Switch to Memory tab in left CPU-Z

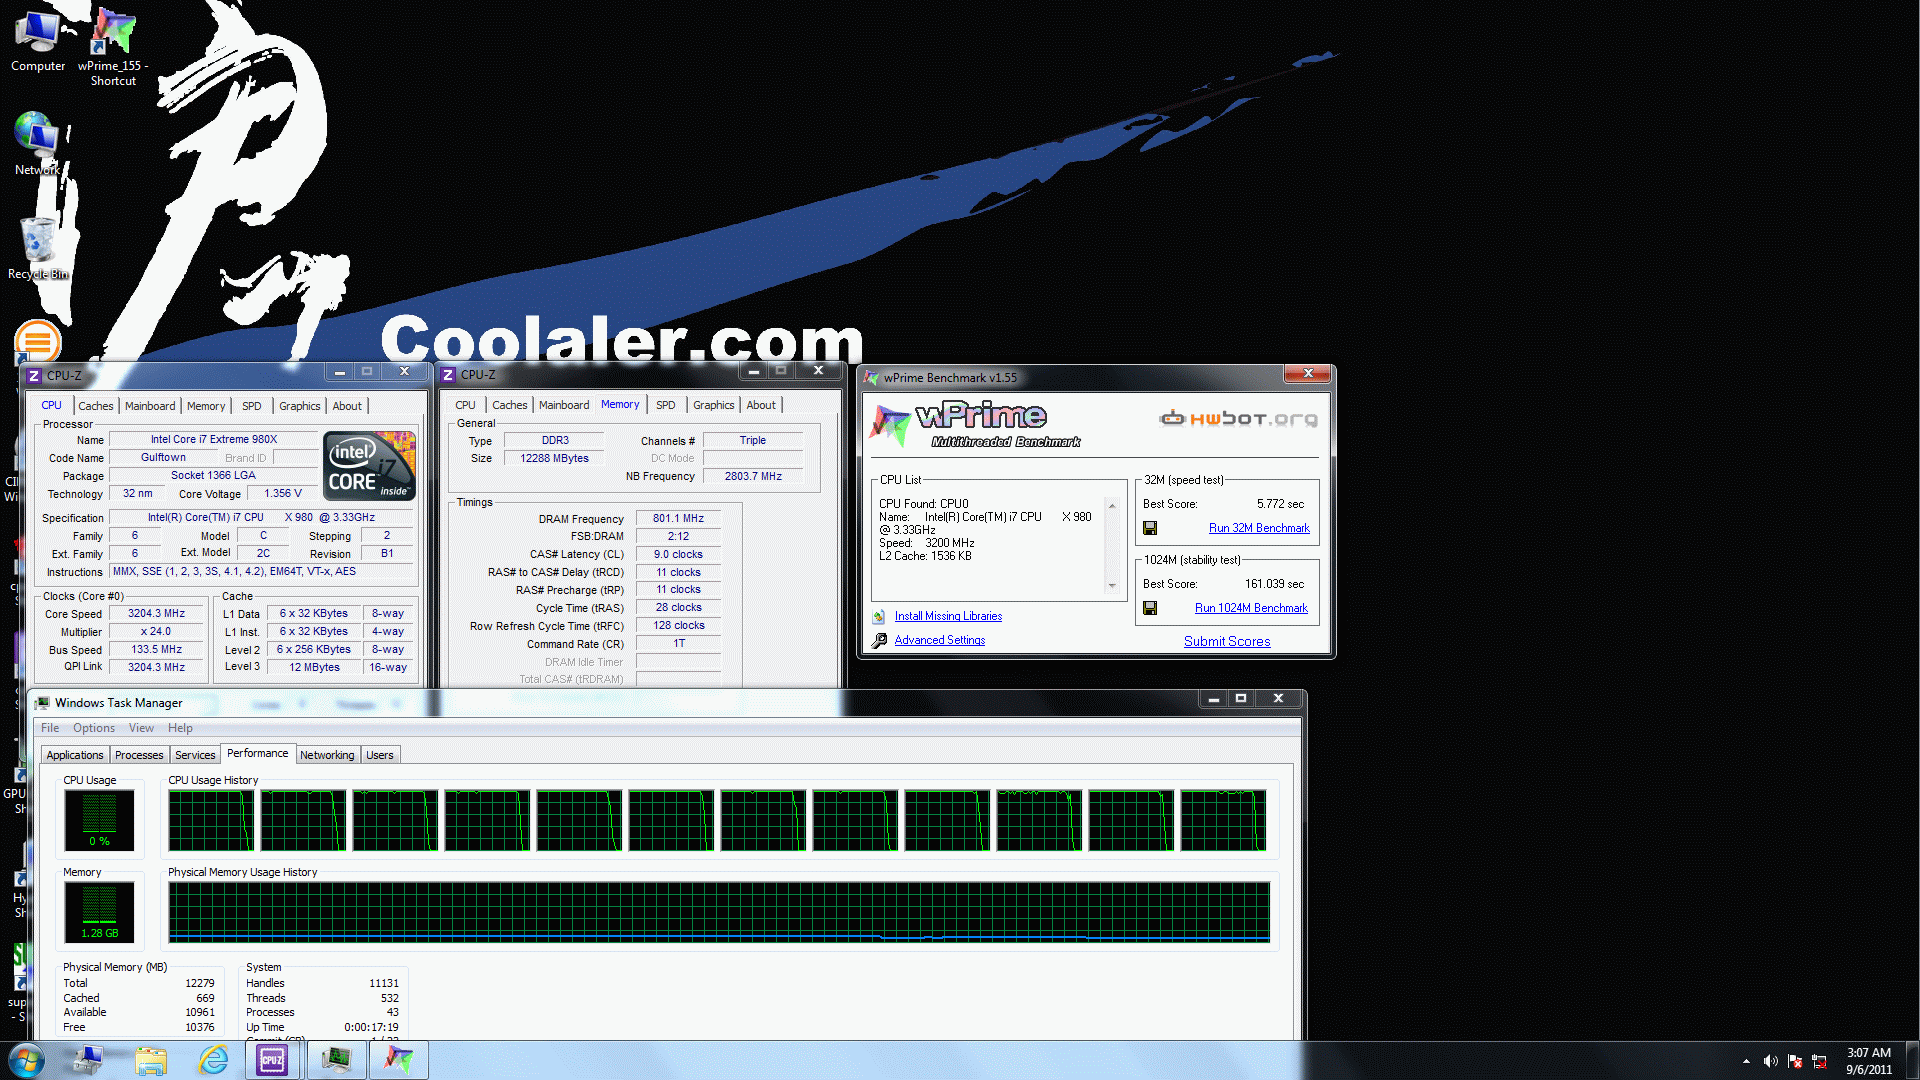[206, 406]
